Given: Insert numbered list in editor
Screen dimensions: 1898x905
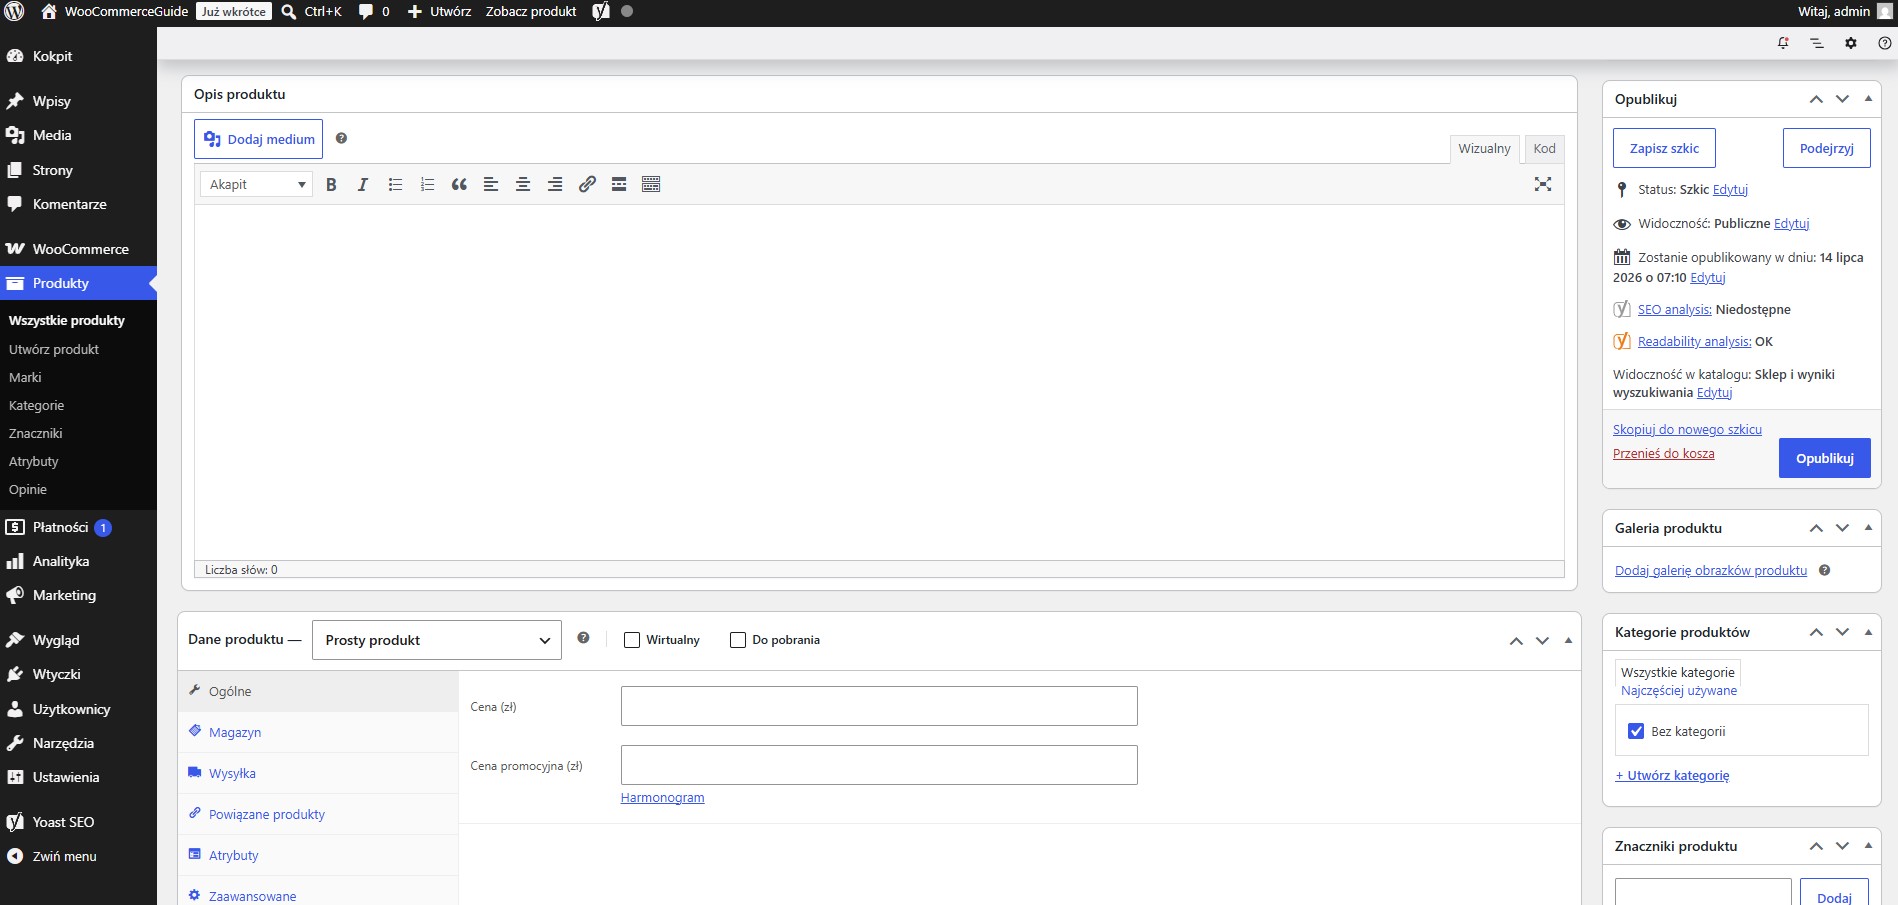Looking at the screenshot, I should [427, 184].
